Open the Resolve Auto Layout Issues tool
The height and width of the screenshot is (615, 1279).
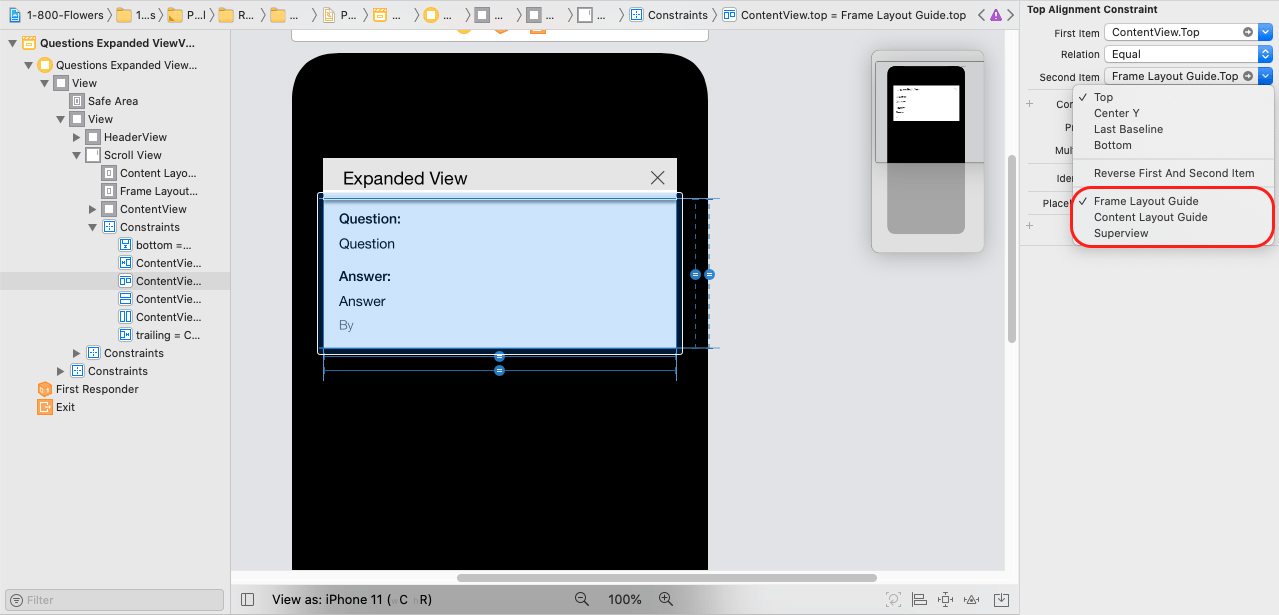(x=970, y=599)
